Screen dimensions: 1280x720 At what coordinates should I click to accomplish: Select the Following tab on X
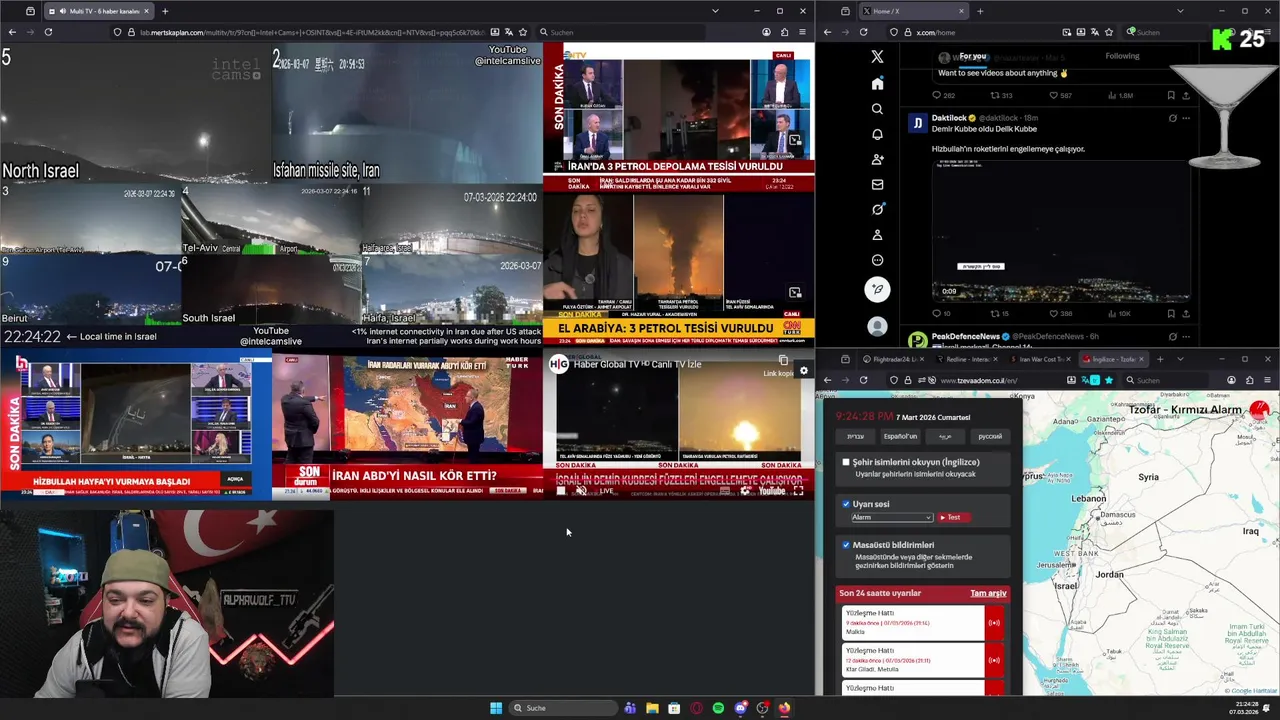[1122, 56]
